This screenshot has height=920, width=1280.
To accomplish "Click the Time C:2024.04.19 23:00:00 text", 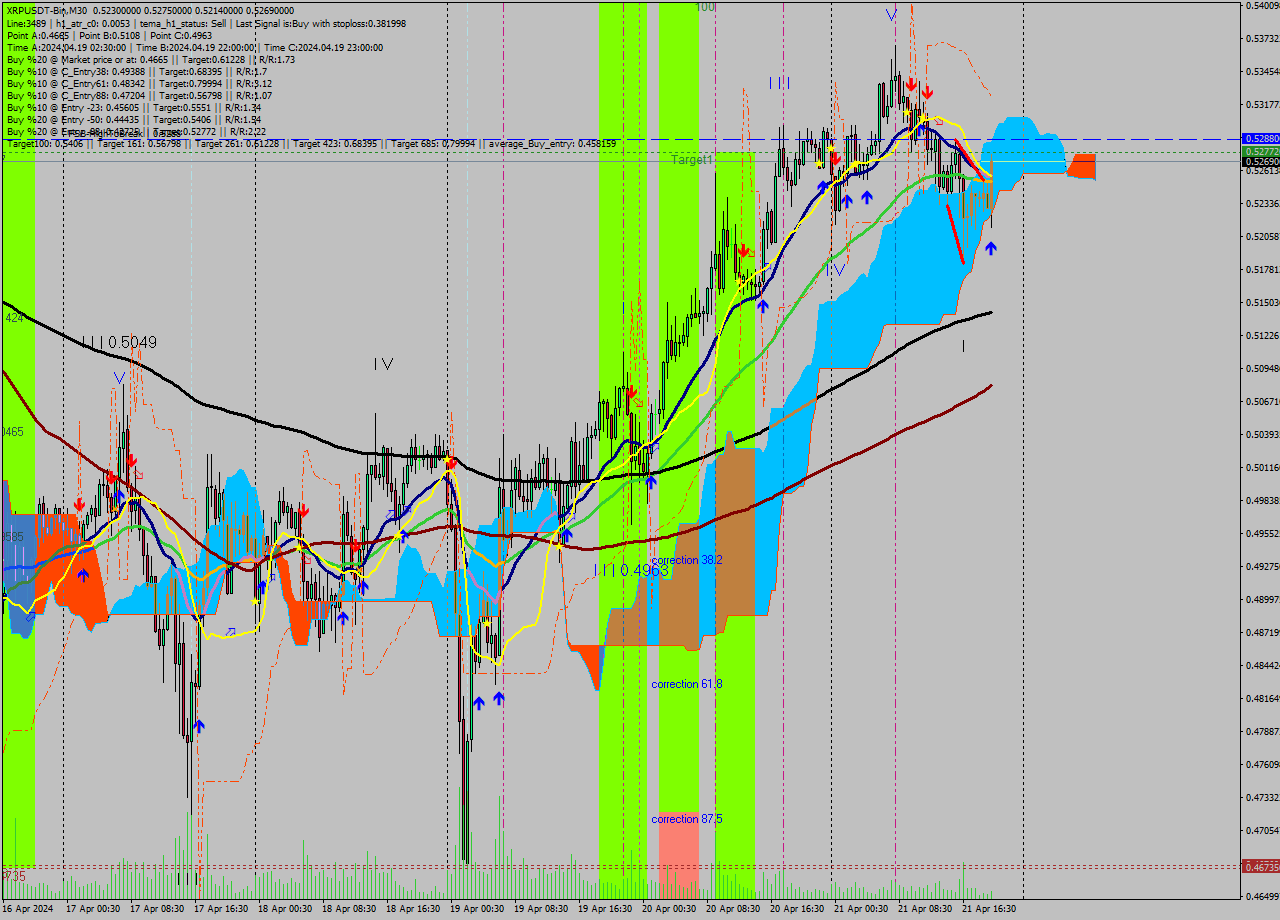I will pyautogui.click(x=323, y=46).
